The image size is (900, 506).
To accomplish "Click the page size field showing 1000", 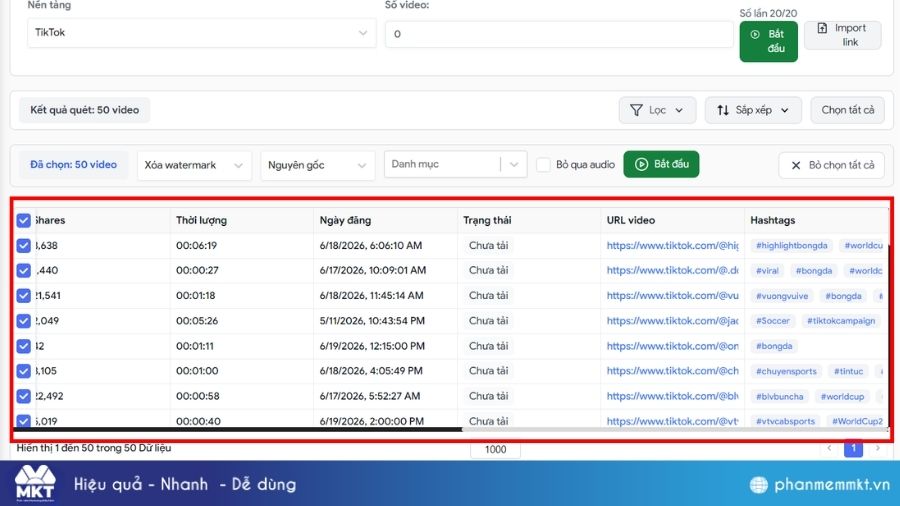I will 495,449.
